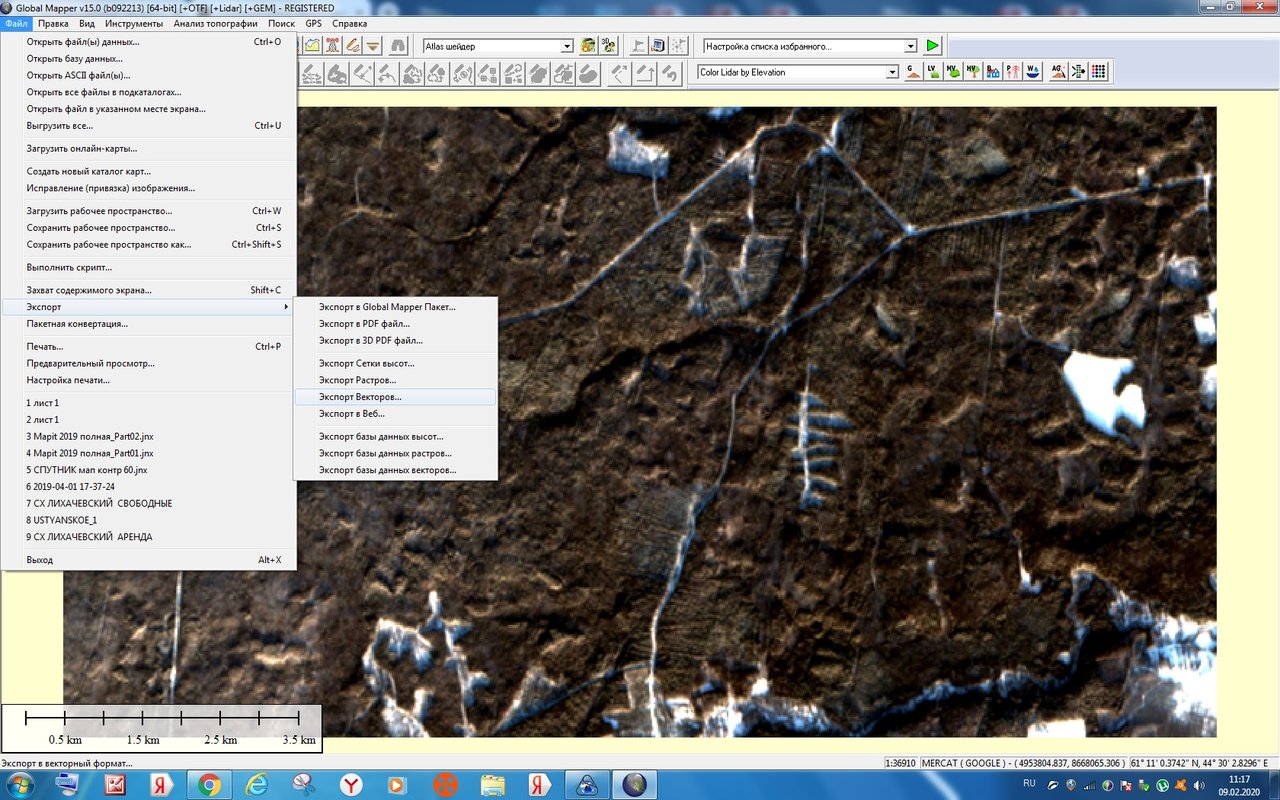The image size is (1280, 800).
Task: Open the Справка menu
Action: tap(349, 23)
